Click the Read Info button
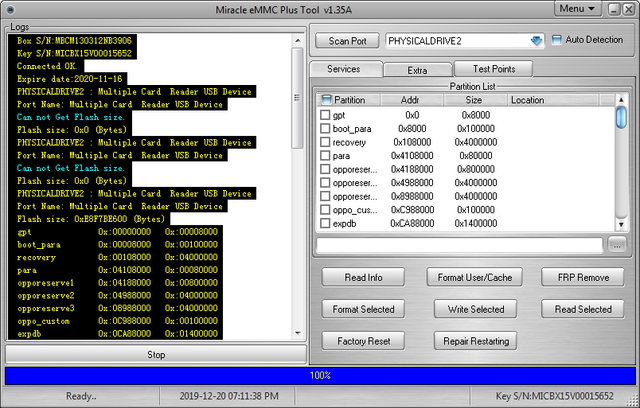The width and height of the screenshot is (640, 408). [x=363, y=277]
